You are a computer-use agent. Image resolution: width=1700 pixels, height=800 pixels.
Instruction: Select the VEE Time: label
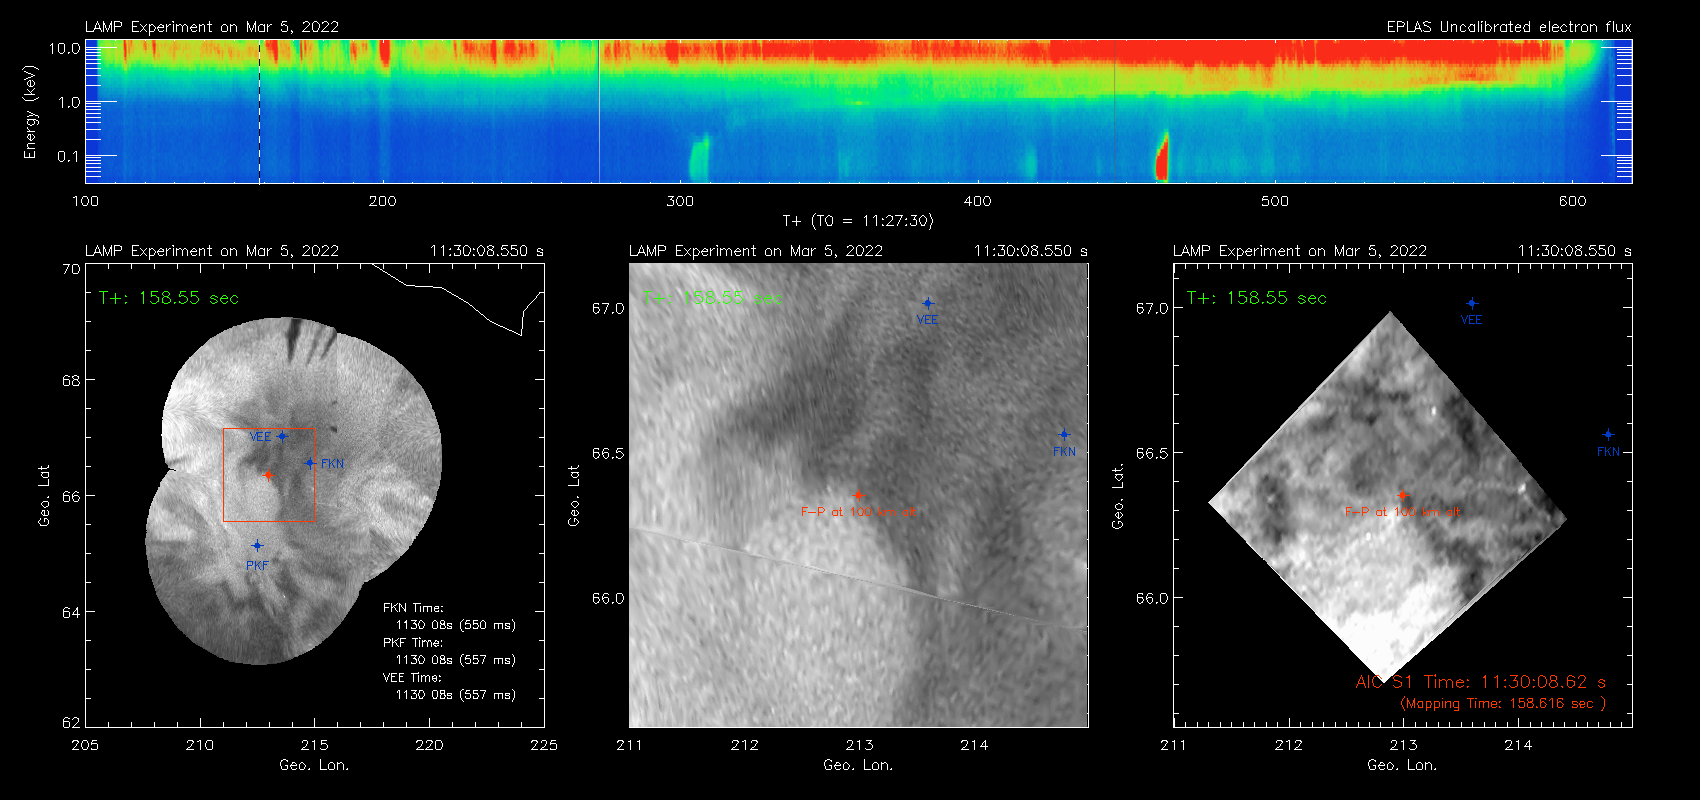click(412, 677)
